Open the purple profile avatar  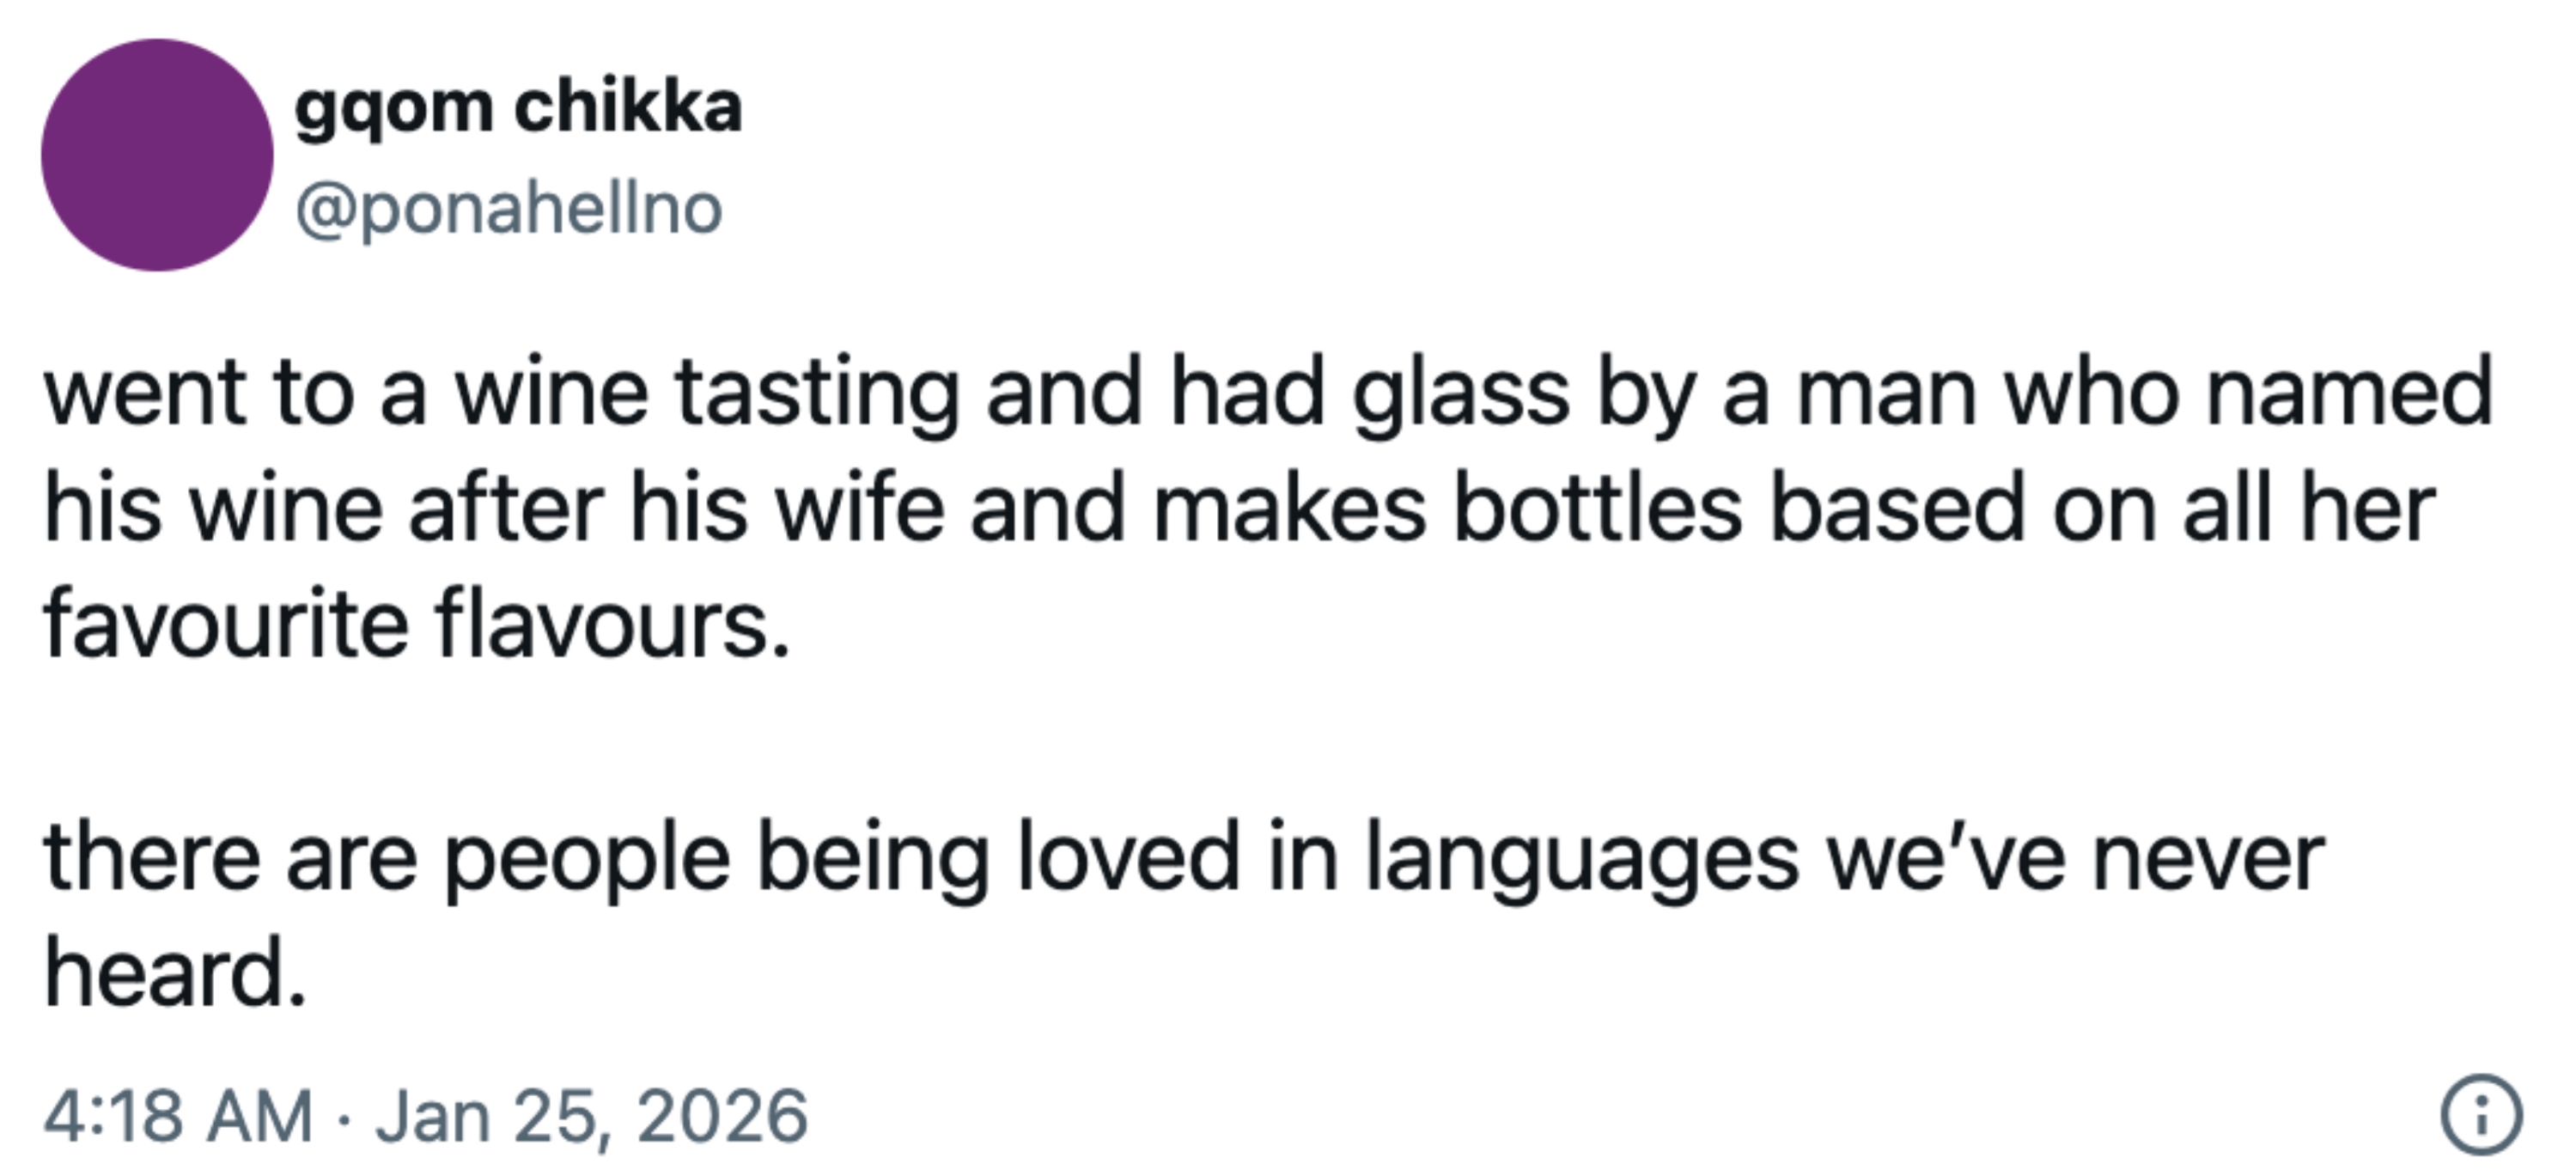[157, 155]
